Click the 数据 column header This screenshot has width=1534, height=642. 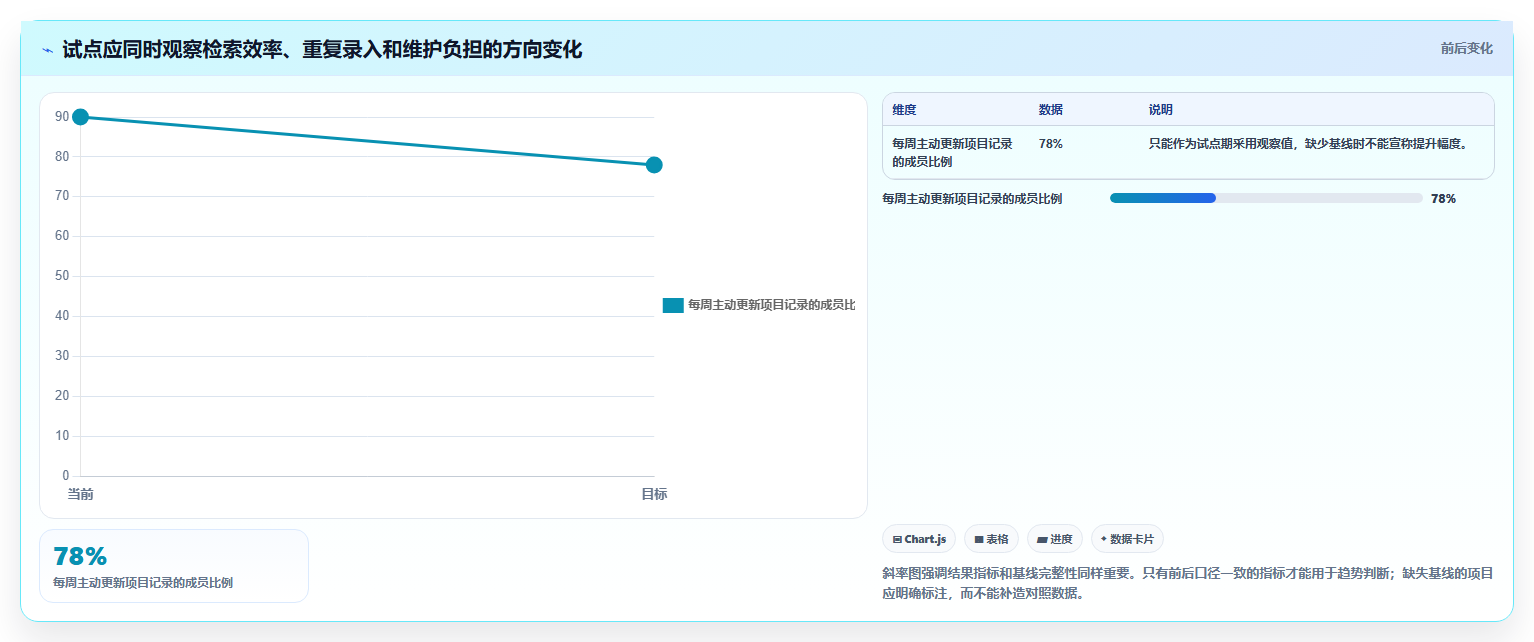pos(1051,110)
